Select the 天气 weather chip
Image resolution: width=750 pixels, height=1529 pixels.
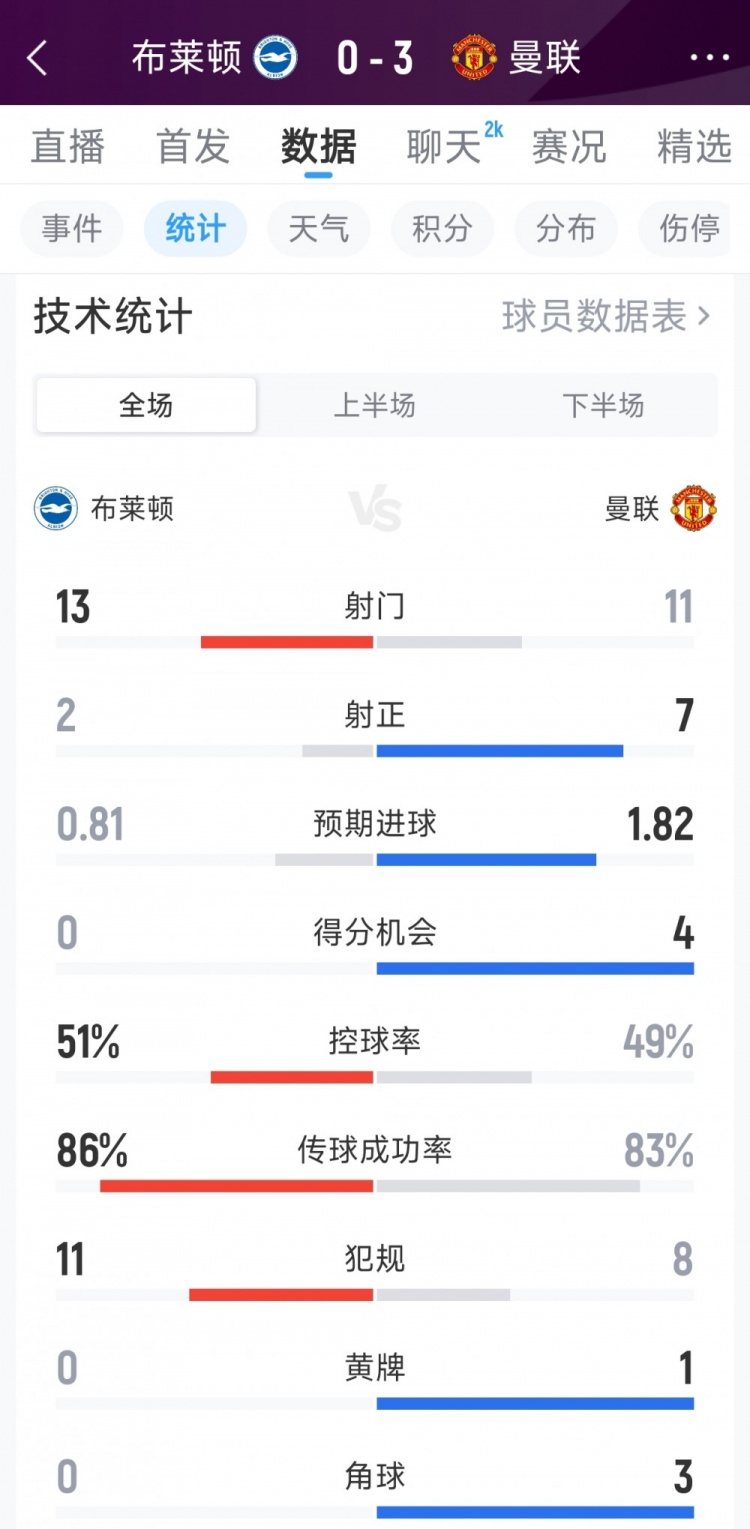[x=319, y=229]
